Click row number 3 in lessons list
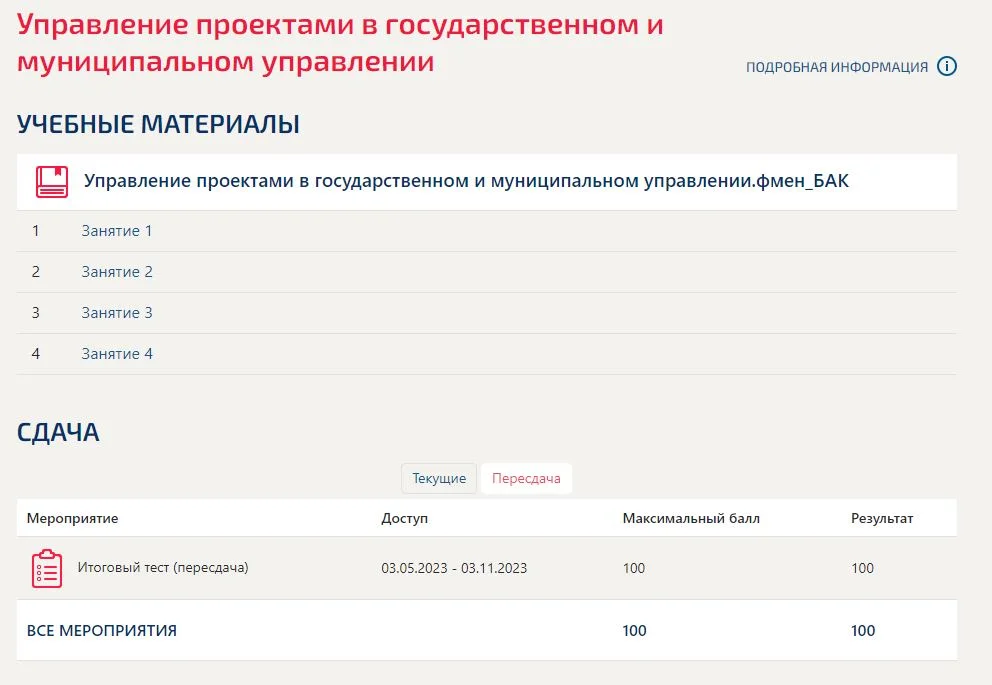The image size is (992, 685). pos(36,313)
